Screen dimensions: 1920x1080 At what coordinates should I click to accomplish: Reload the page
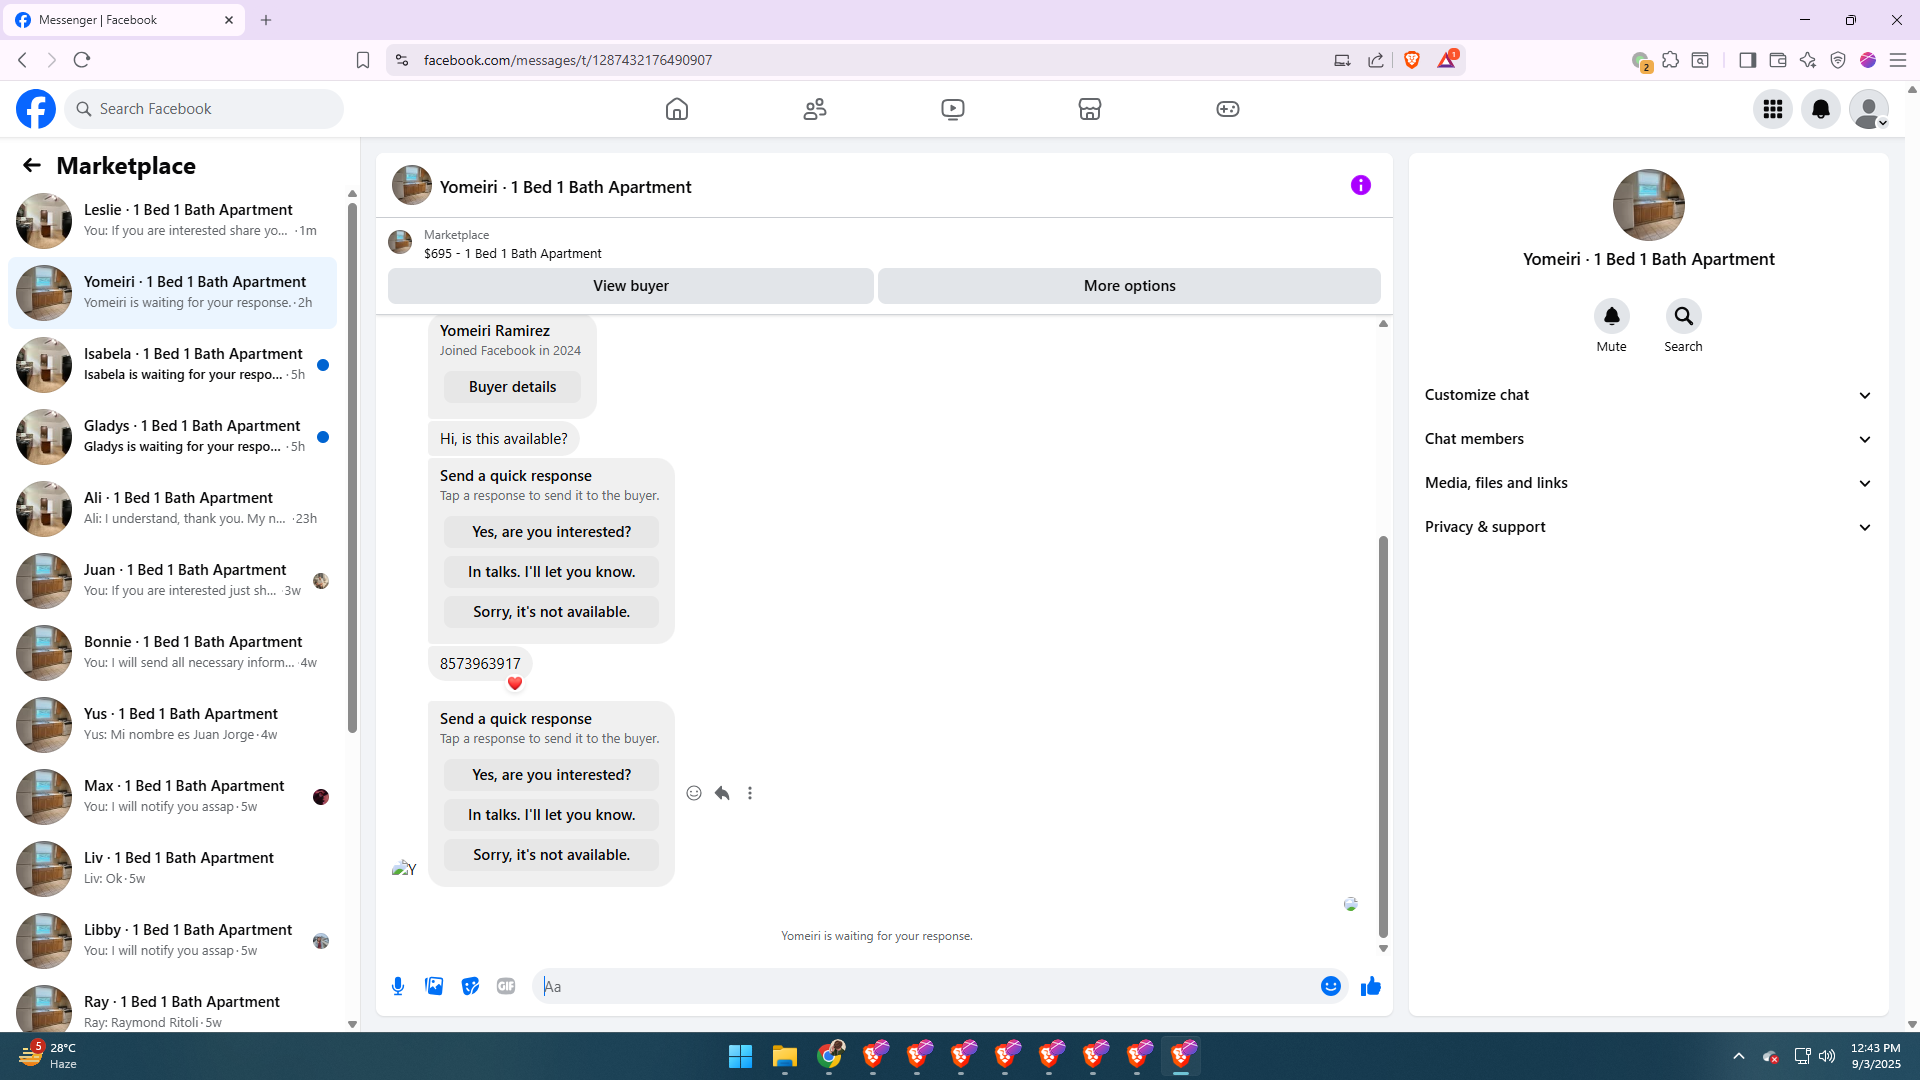tap(82, 60)
